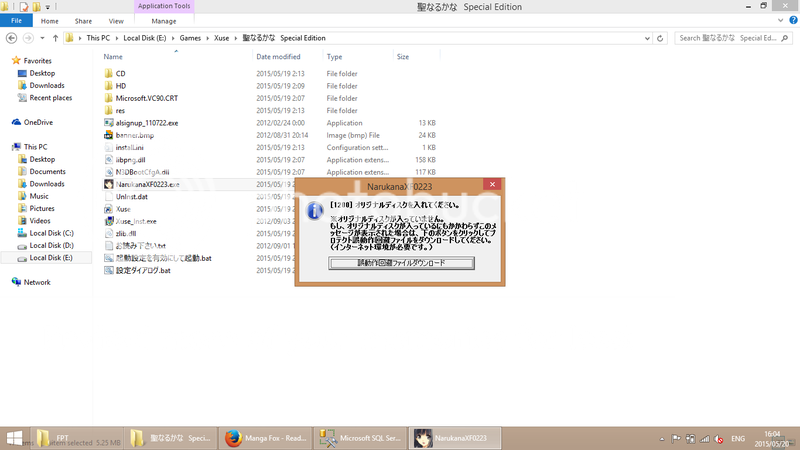Viewport: 800px width, 450px height.
Task: Click the search box for this folder
Action: point(728,38)
